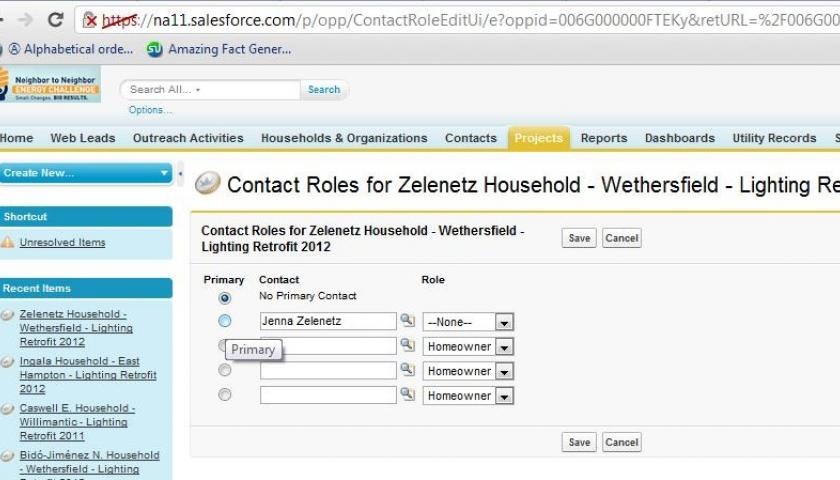Set Jenna Zelenetz as primary contact
The image size is (840, 480).
pyautogui.click(x=225, y=321)
